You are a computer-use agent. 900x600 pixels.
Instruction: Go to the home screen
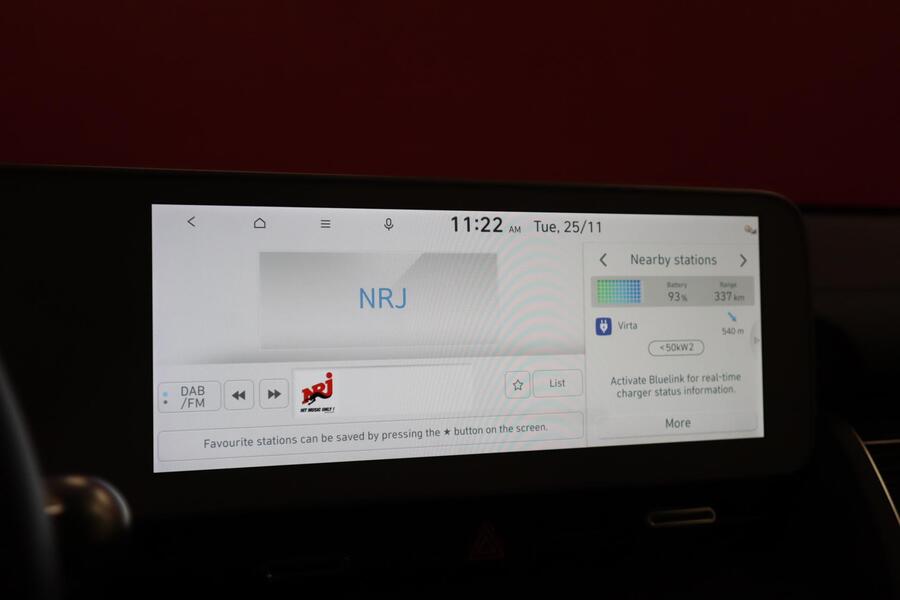click(260, 223)
